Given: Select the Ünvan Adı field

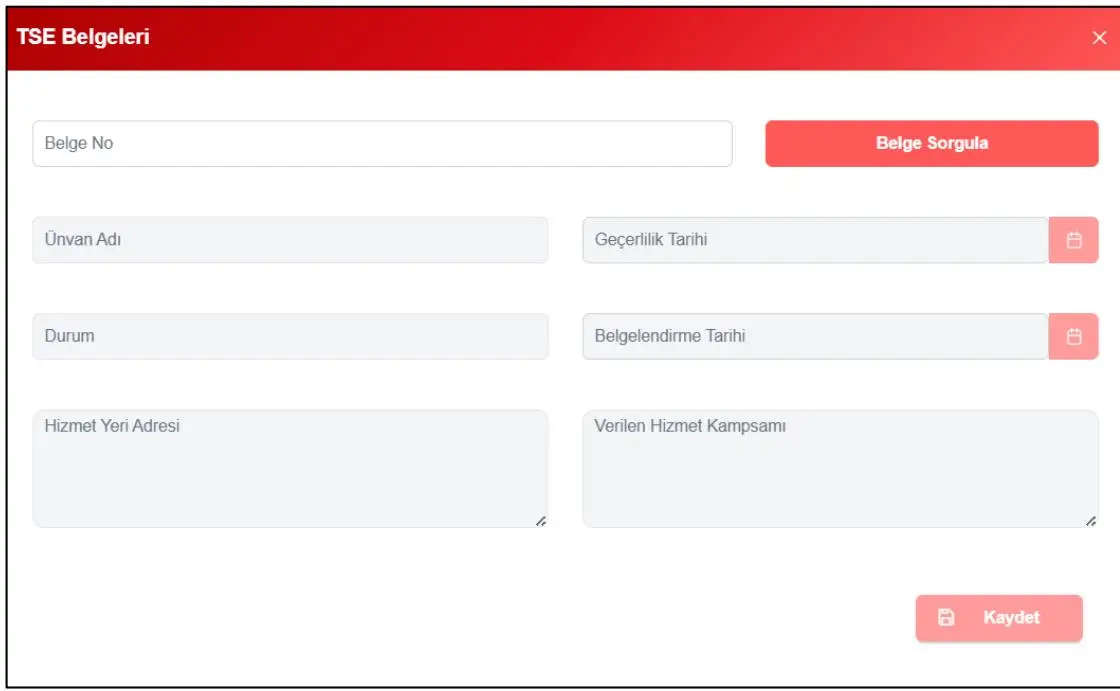Looking at the screenshot, I should coord(290,240).
